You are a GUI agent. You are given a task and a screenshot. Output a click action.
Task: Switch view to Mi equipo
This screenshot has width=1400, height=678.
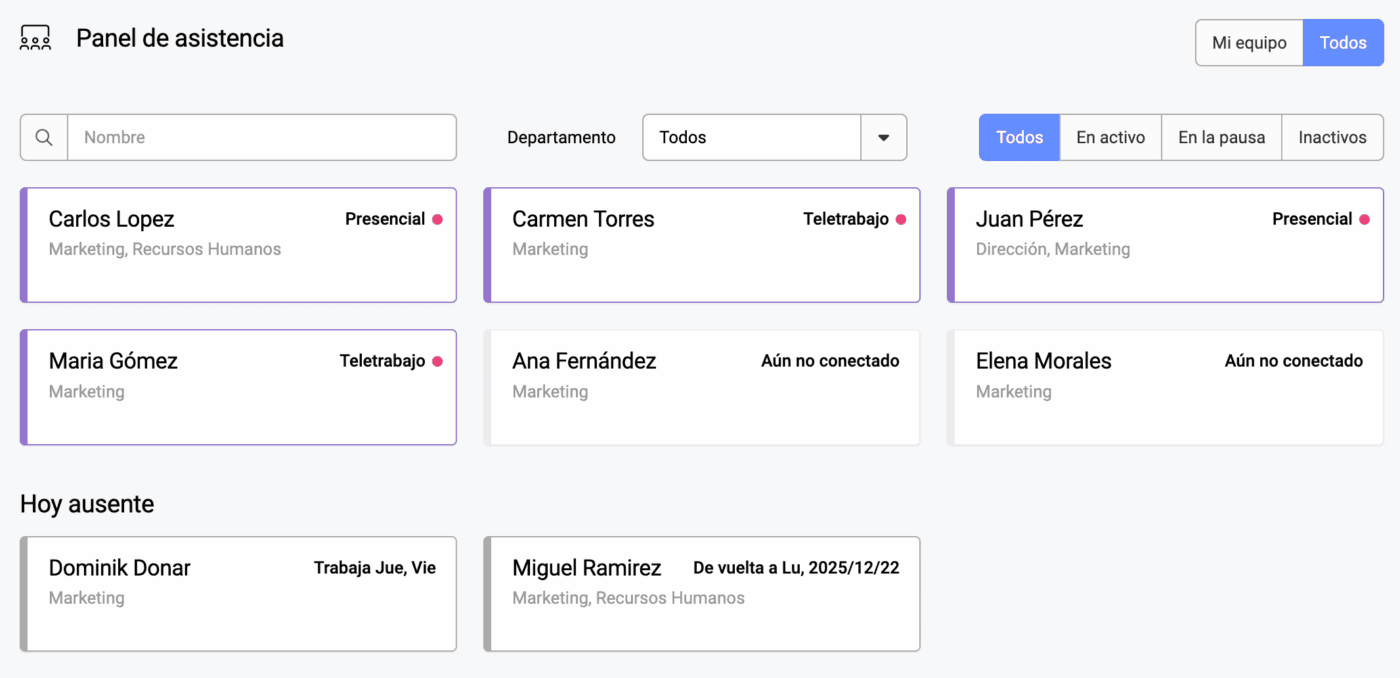tap(1249, 43)
